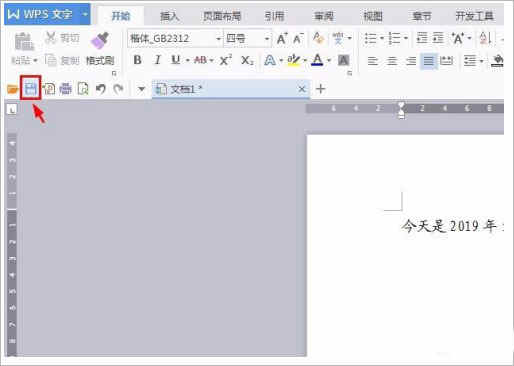Toggle Bold formatting
514x366 pixels.
coord(137,60)
